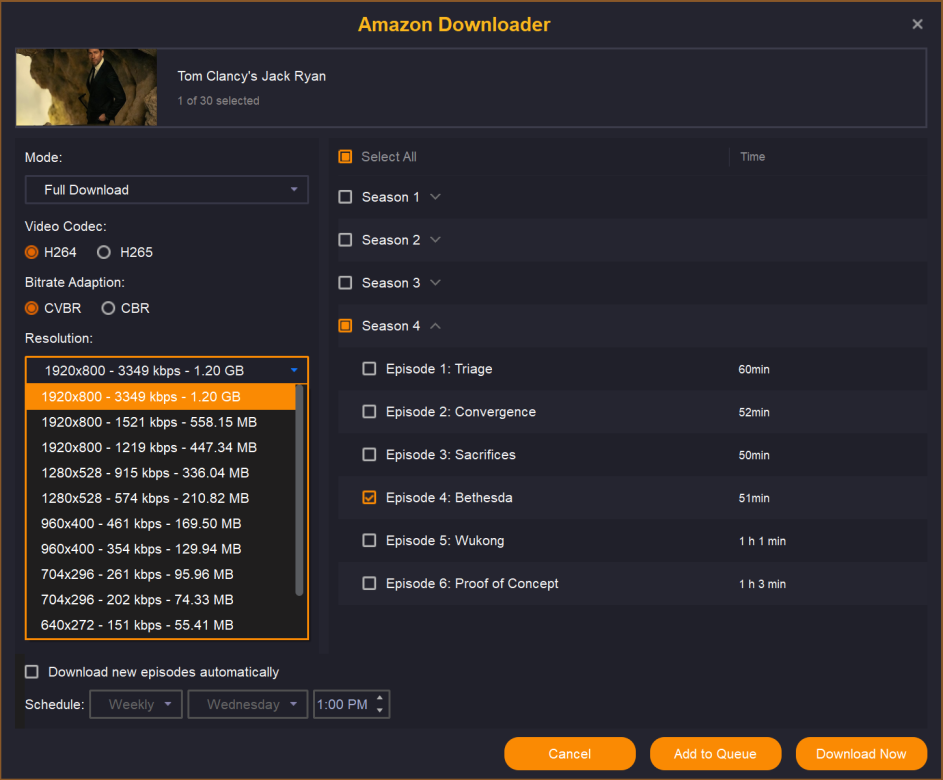Toggle the Season 4 checkbox
This screenshot has width=943, height=780.
(345, 326)
